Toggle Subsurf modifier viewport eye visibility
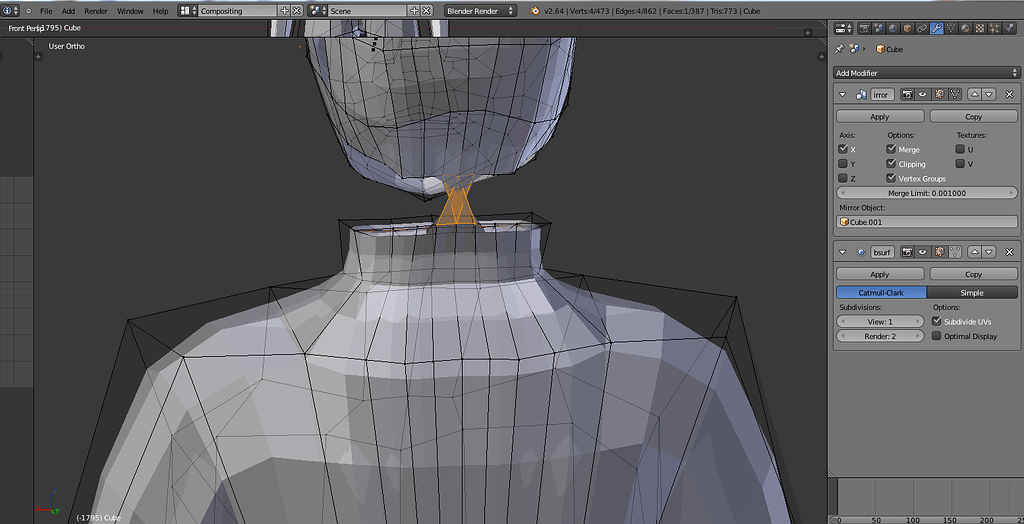This screenshot has height=524, width=1024. (922, 252)
